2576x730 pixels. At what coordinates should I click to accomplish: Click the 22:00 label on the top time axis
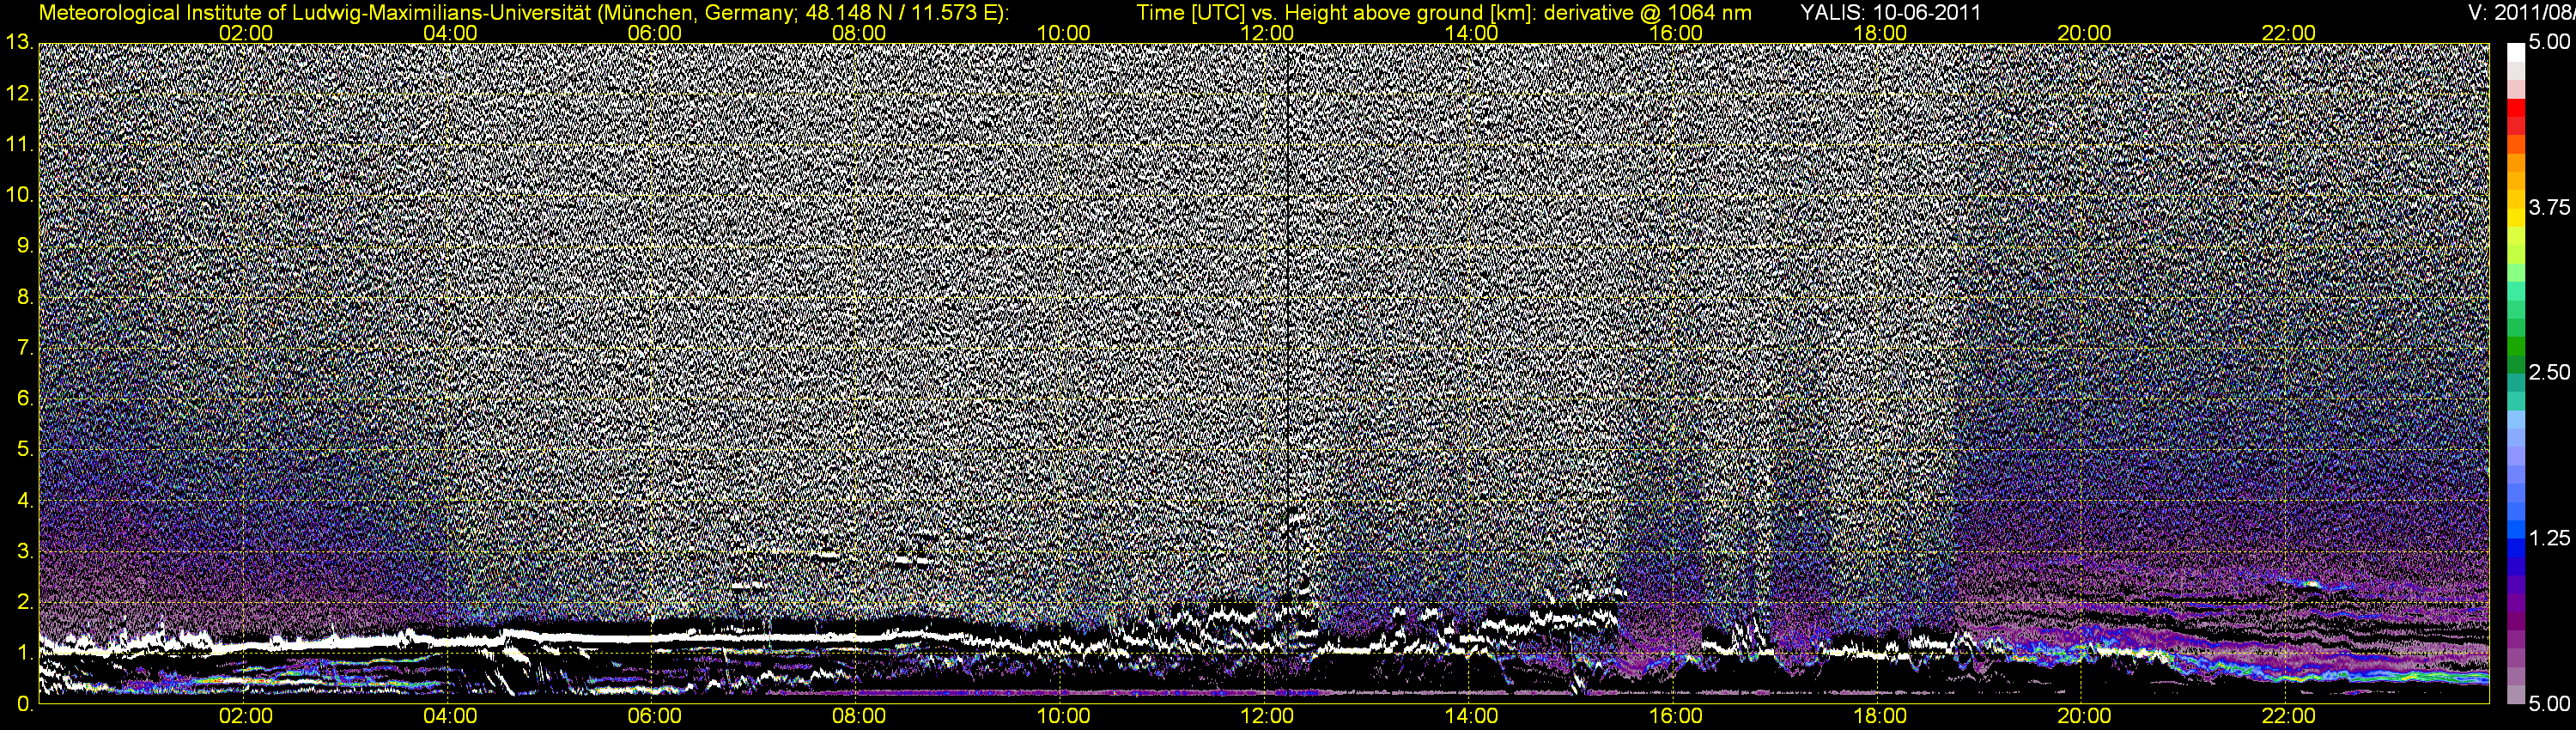(2289, 33)
